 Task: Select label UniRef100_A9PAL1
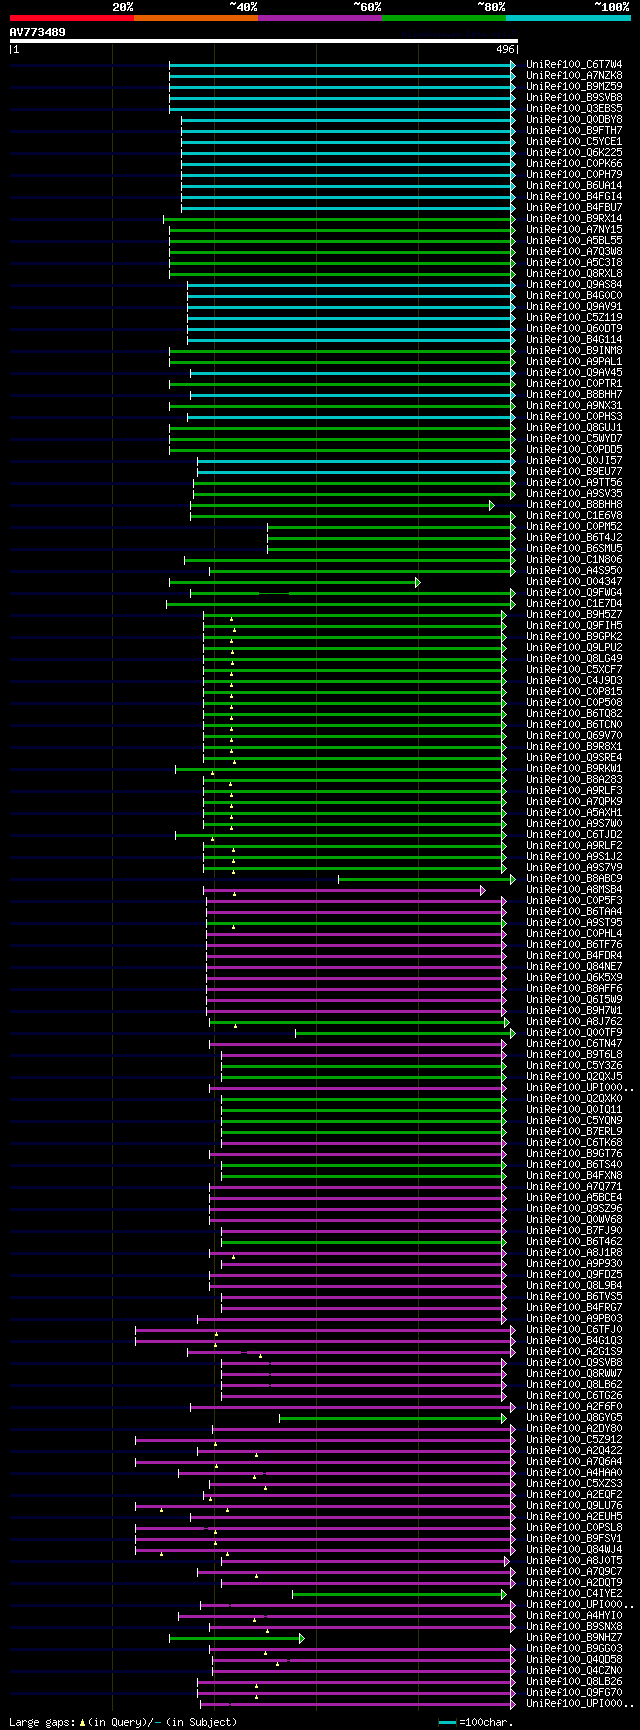click(574, 362)
